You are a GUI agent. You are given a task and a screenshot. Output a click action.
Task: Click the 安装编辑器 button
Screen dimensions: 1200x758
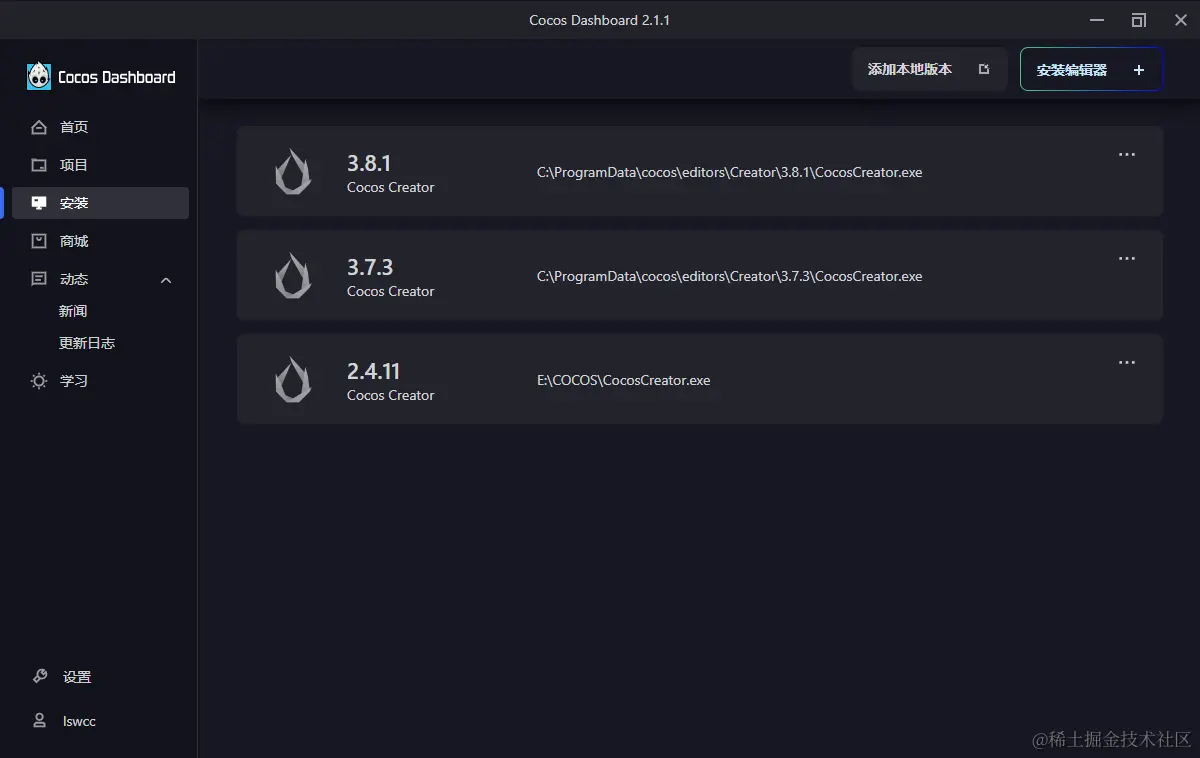(x=1091, y=69)
